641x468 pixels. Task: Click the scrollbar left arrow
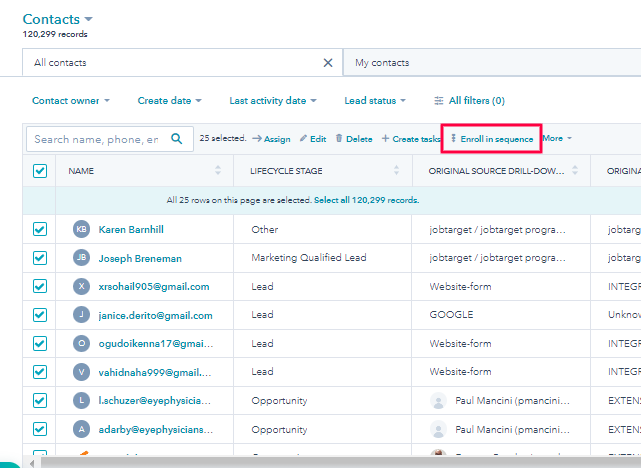pos(32,463)
